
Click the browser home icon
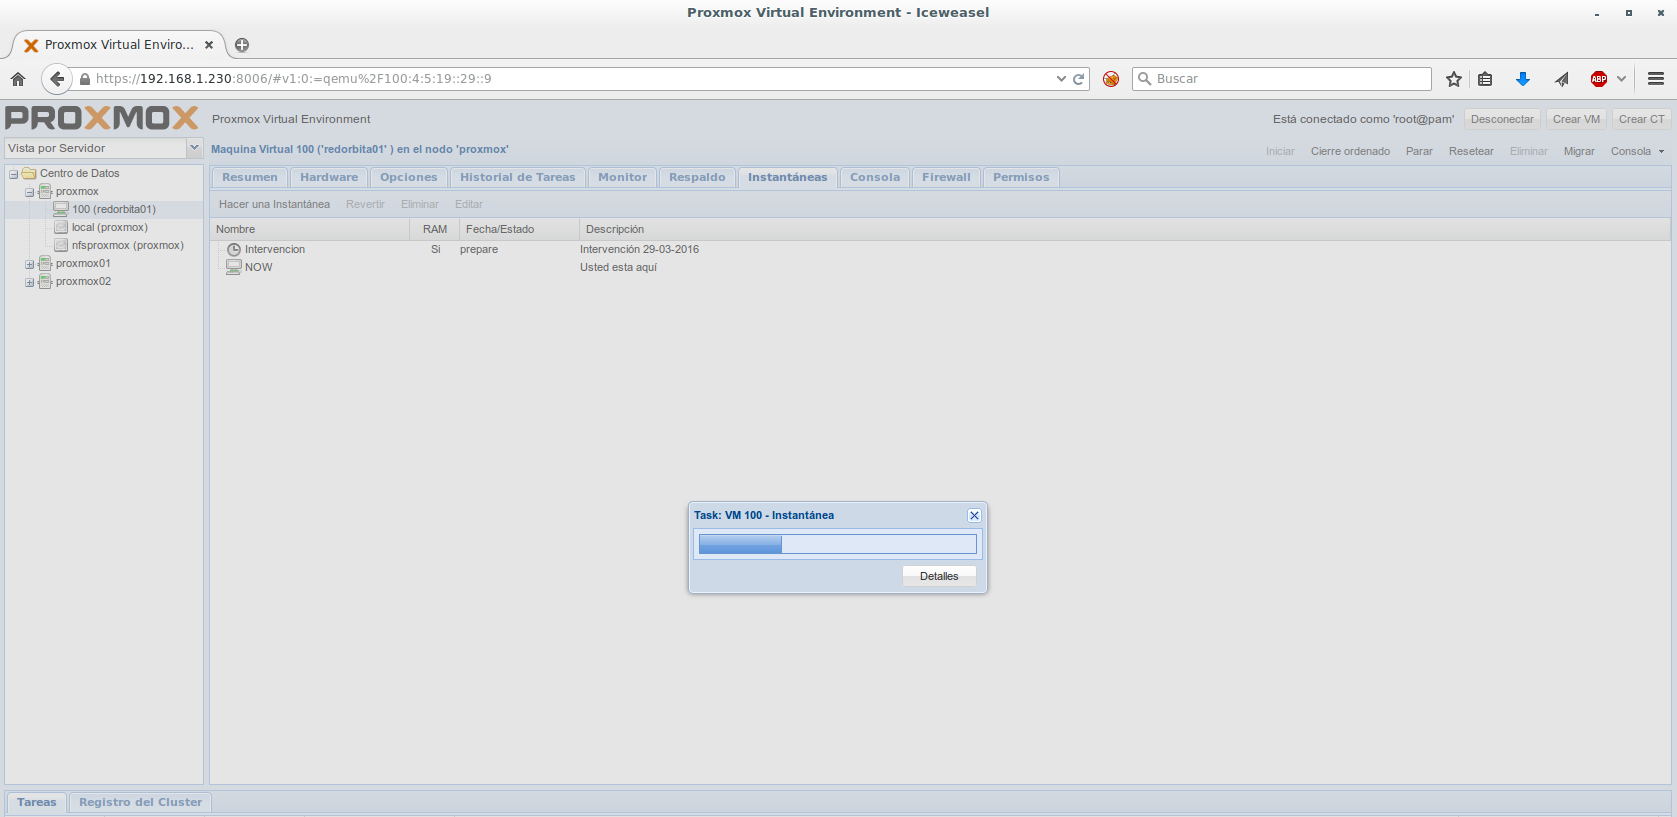[18, 79]
